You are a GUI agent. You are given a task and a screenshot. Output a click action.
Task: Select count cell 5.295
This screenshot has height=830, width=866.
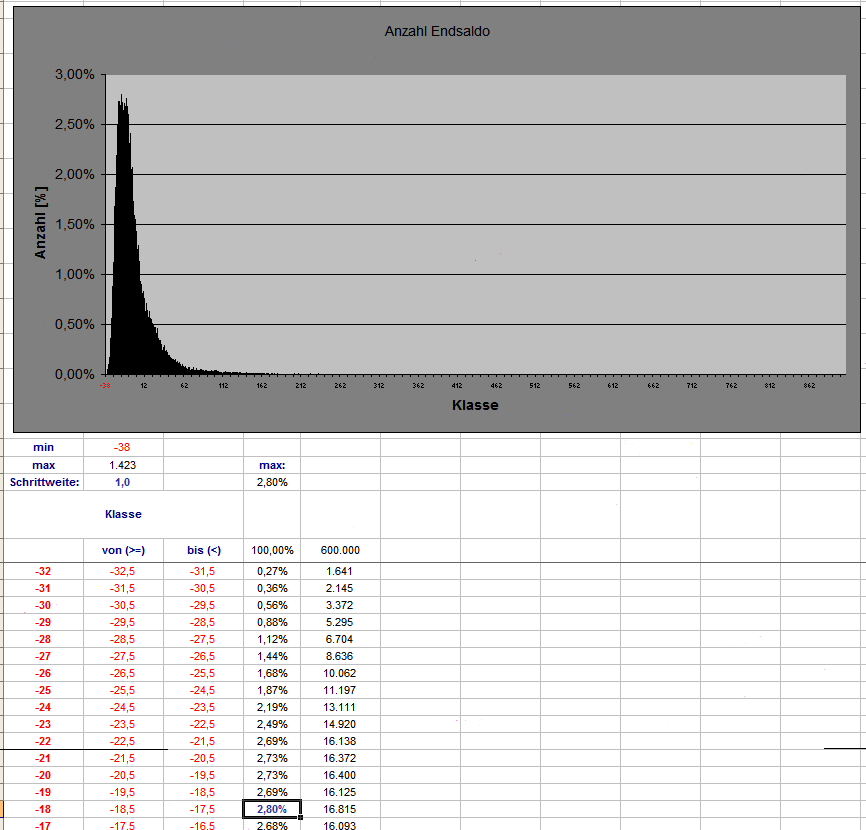pyautogui.click(x=340, y=622)
